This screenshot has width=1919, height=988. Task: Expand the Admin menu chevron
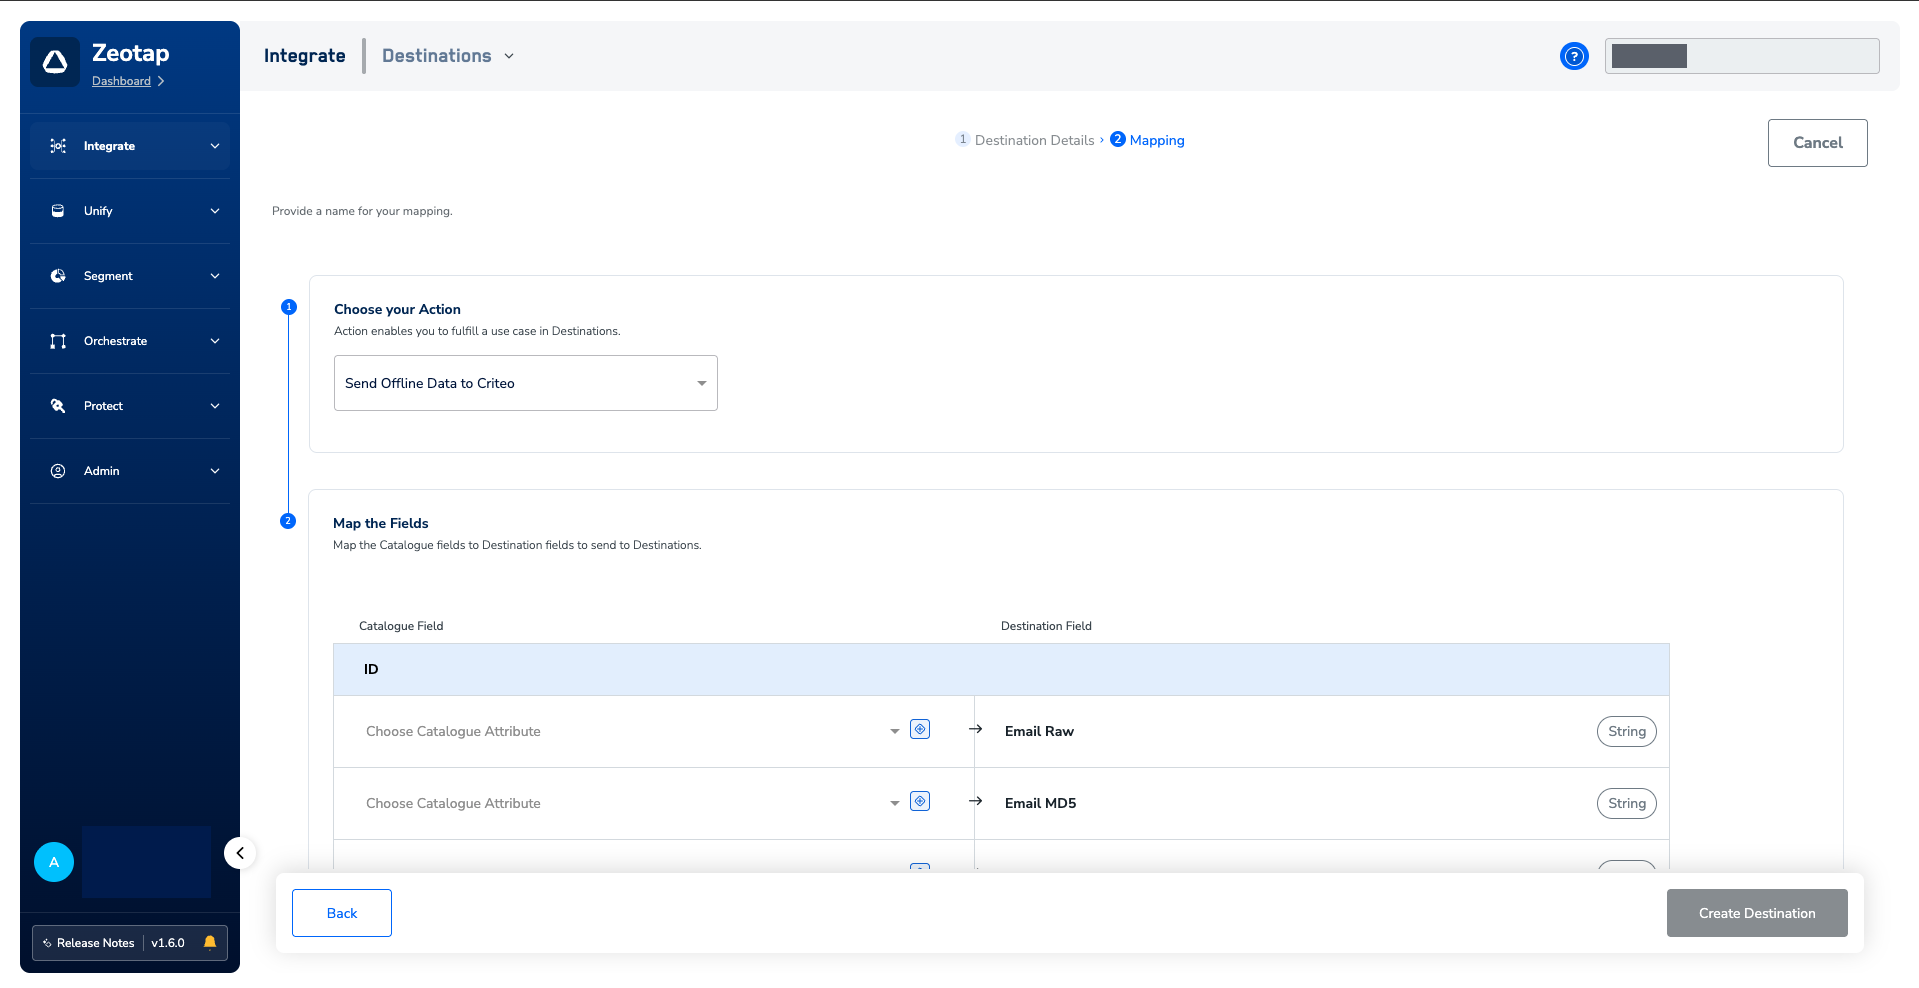coord(215,471)
